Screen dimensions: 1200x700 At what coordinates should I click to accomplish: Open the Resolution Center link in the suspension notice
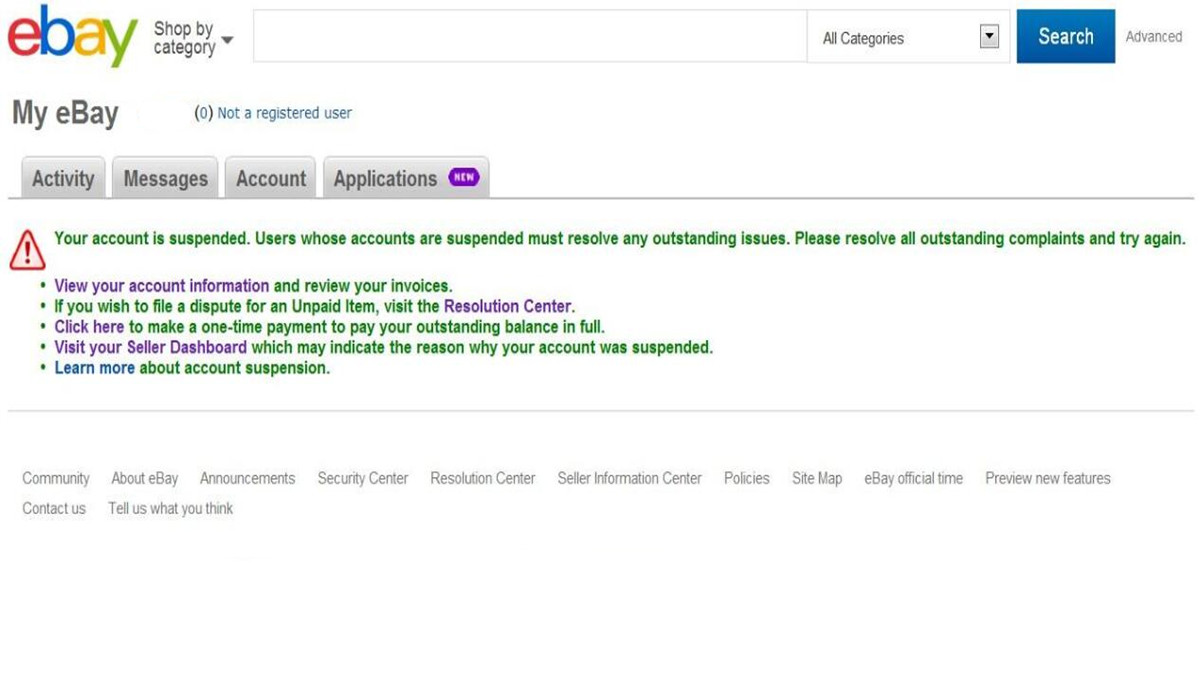[x=508, y=307]
